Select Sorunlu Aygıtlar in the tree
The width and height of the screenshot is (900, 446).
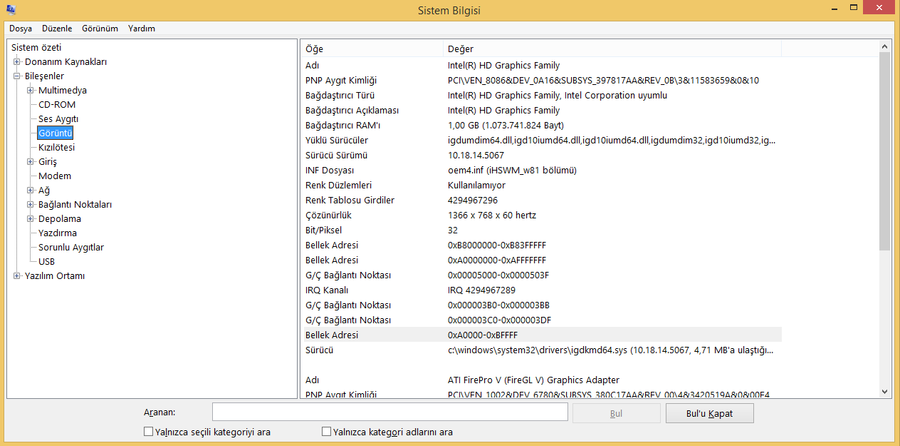click(x=71, y=247)
